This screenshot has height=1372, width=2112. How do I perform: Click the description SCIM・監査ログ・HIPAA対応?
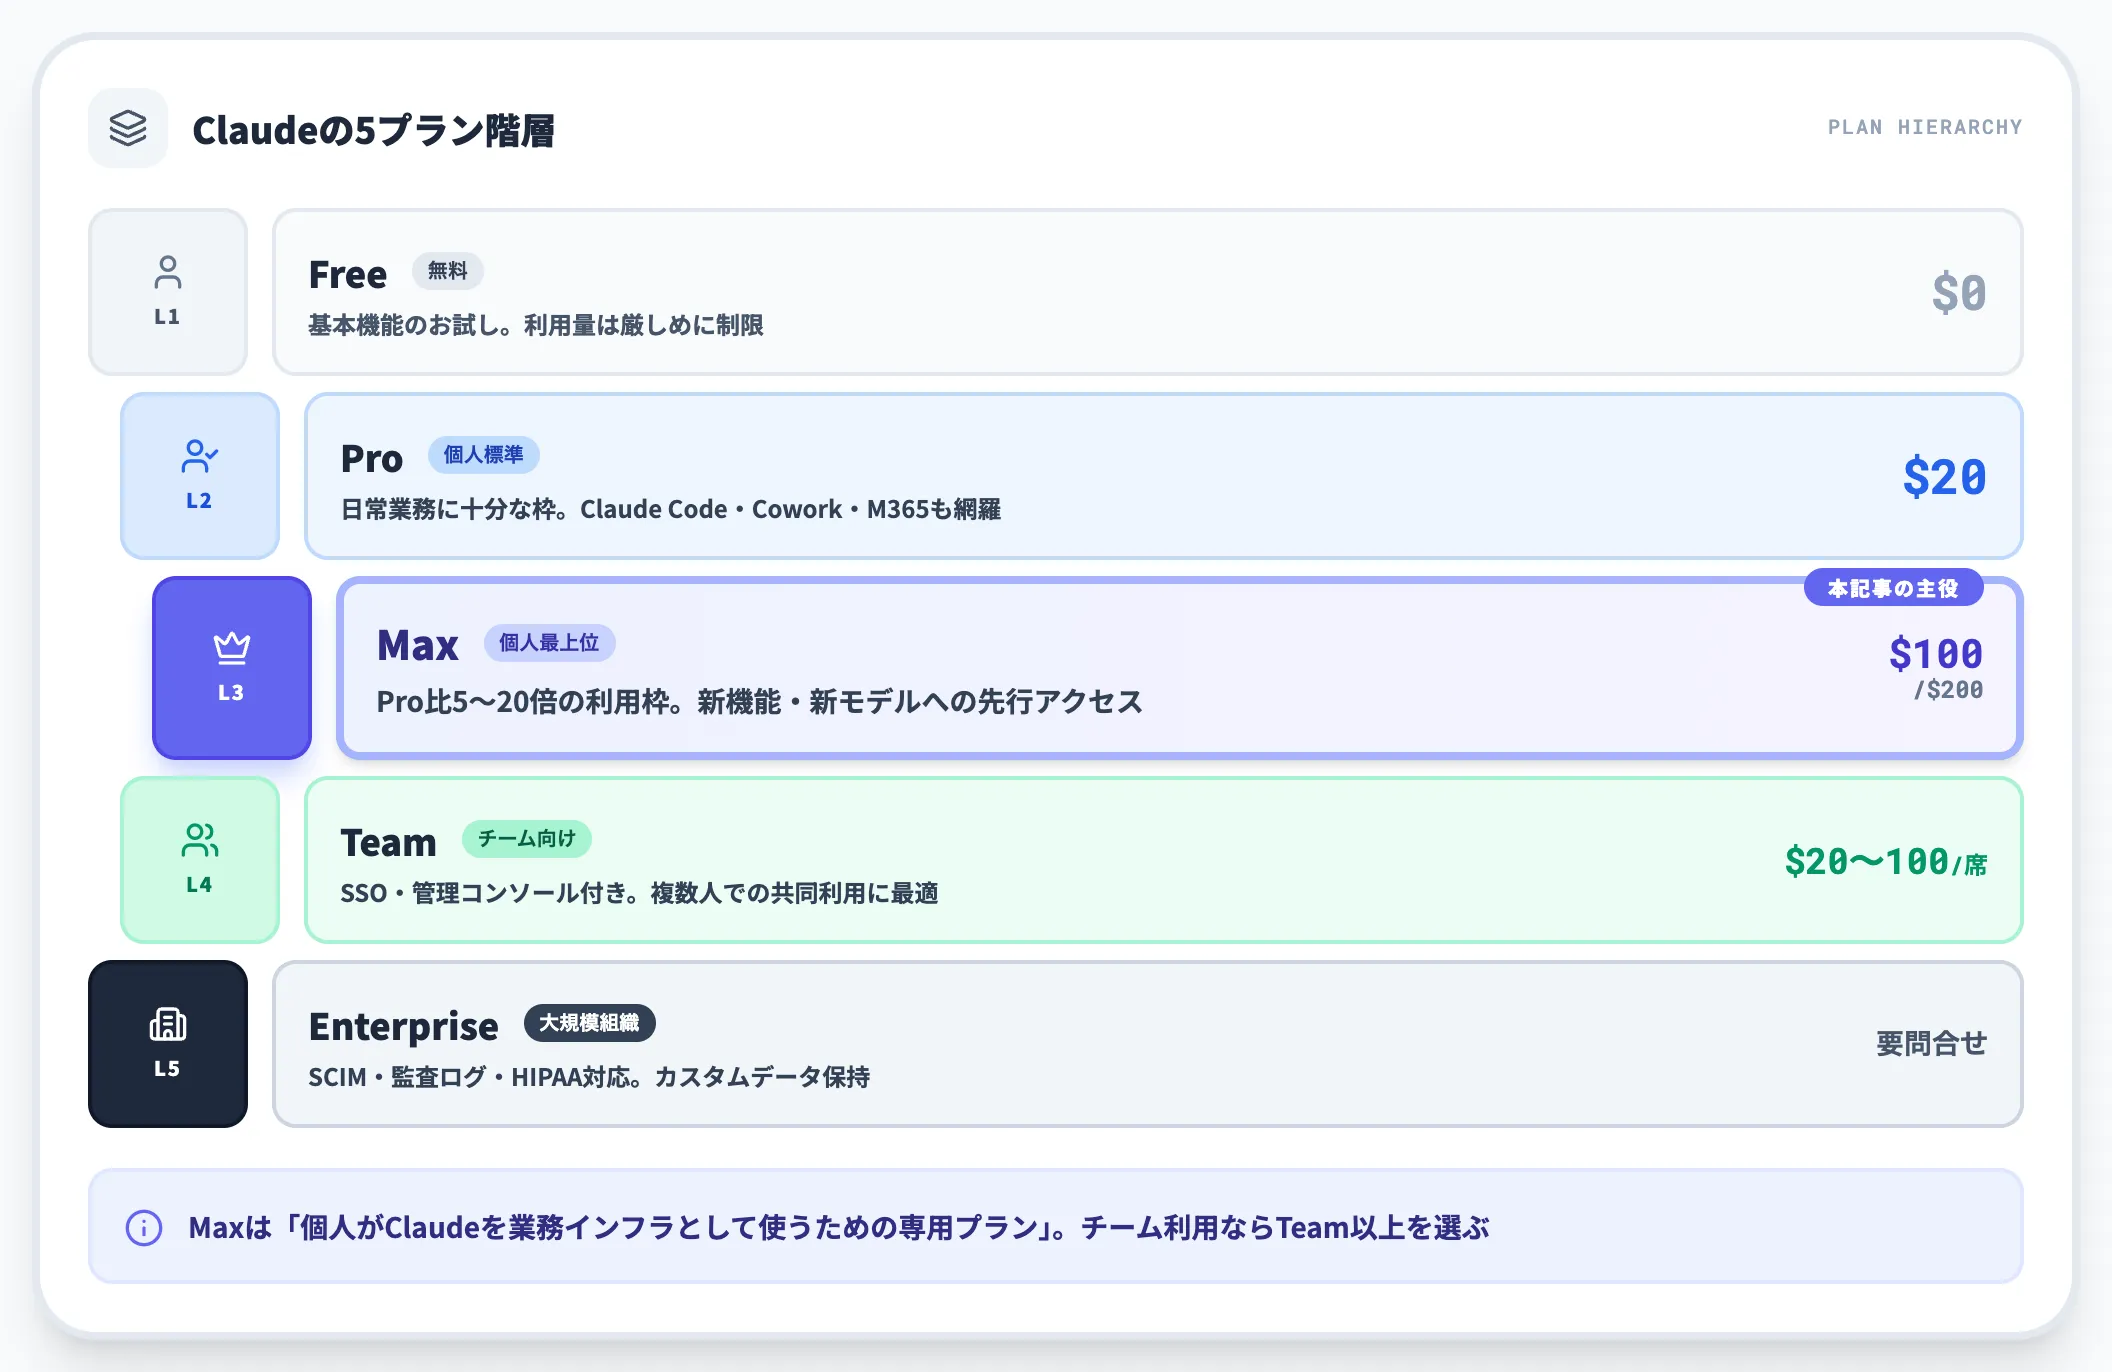589,1077
